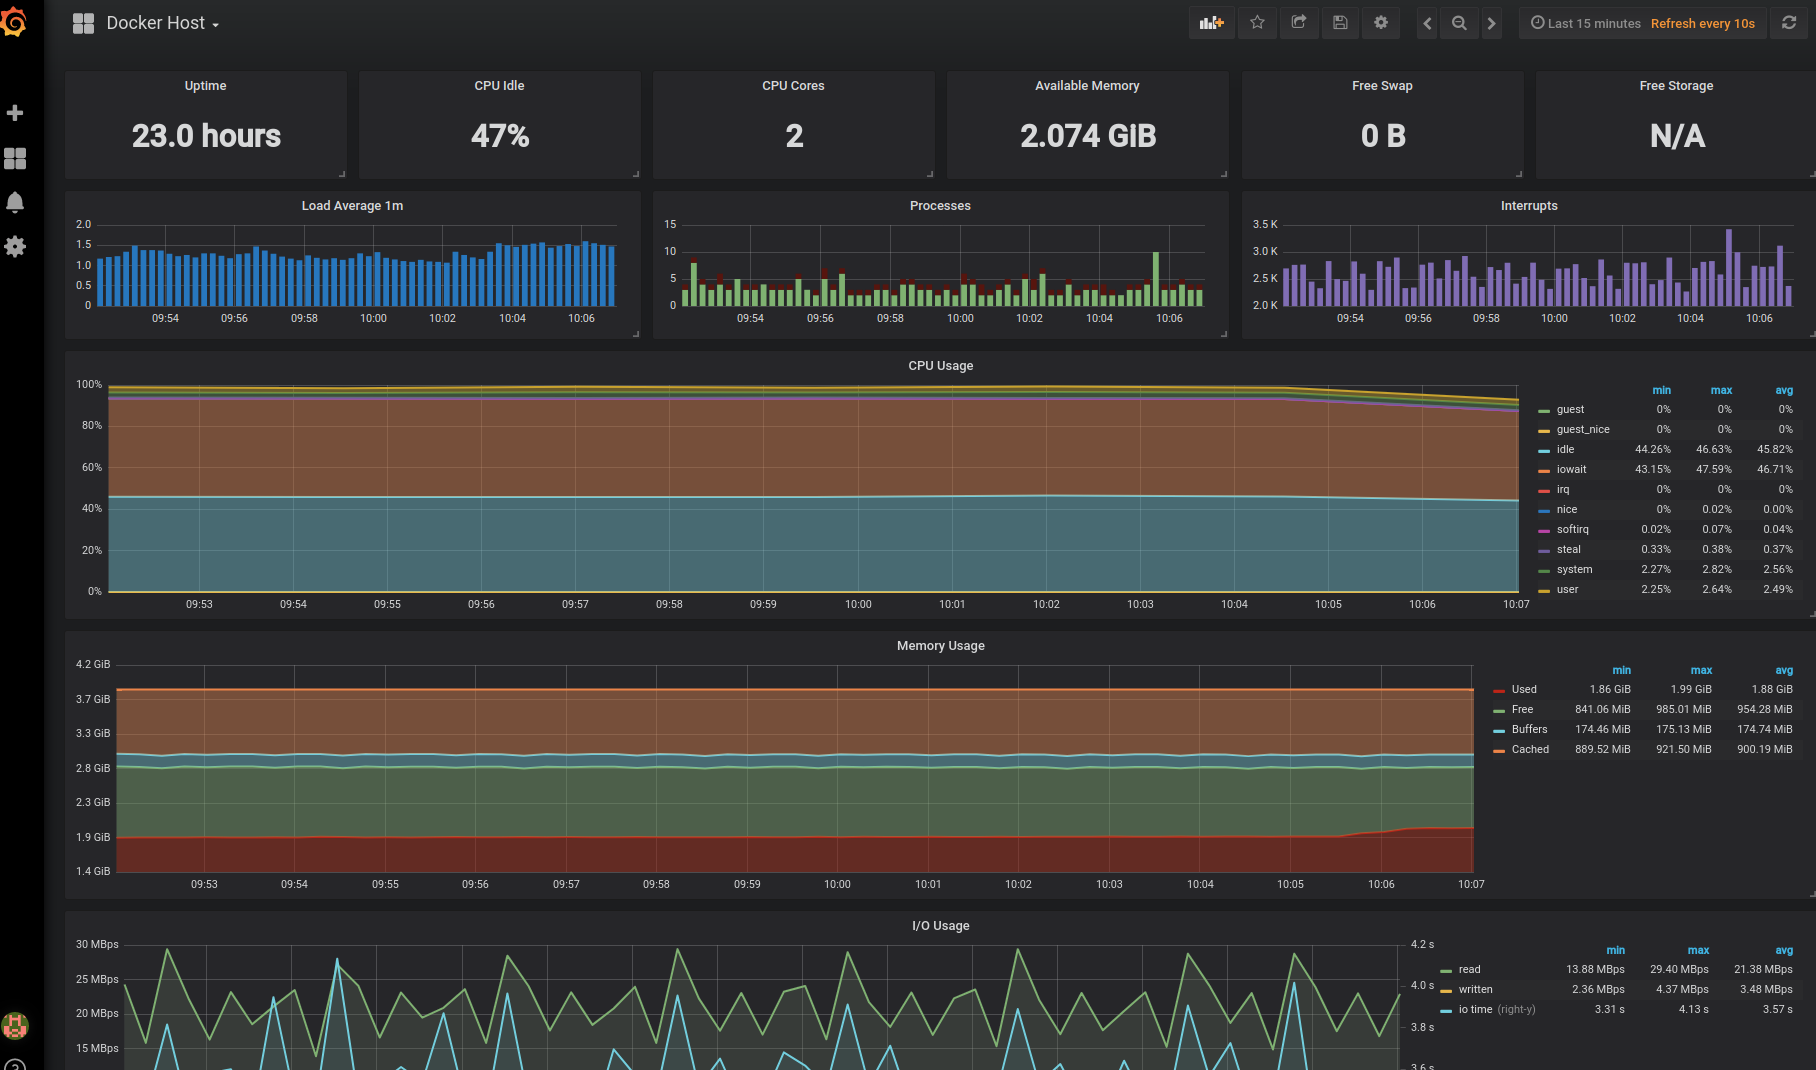The width and height of the screenshot is (1816, 1070).
Task: Toggle the written series in I/O legend
Action: pos(1475,990)
